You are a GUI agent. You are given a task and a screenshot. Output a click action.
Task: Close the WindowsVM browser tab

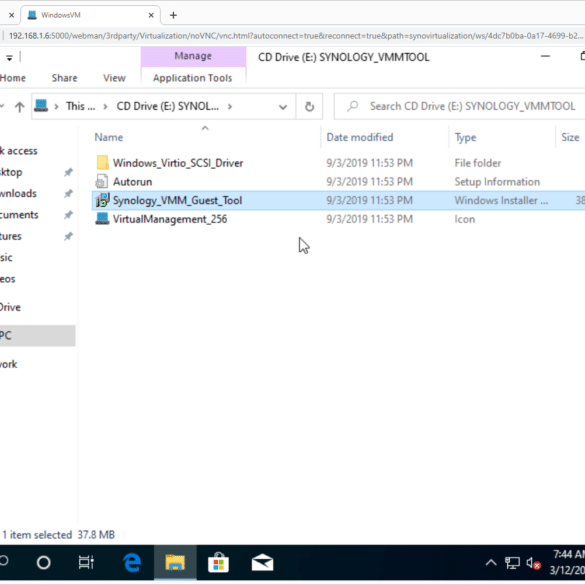pyautogui.click(x=151, y=15)
